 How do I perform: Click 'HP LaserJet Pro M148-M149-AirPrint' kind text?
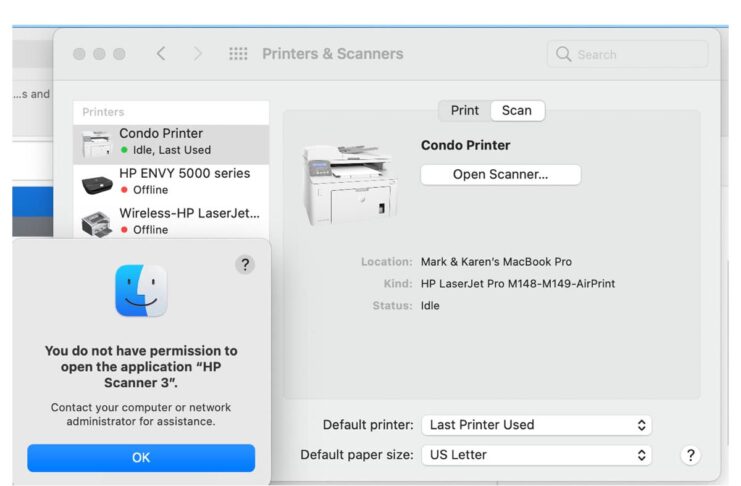[518, 284]
